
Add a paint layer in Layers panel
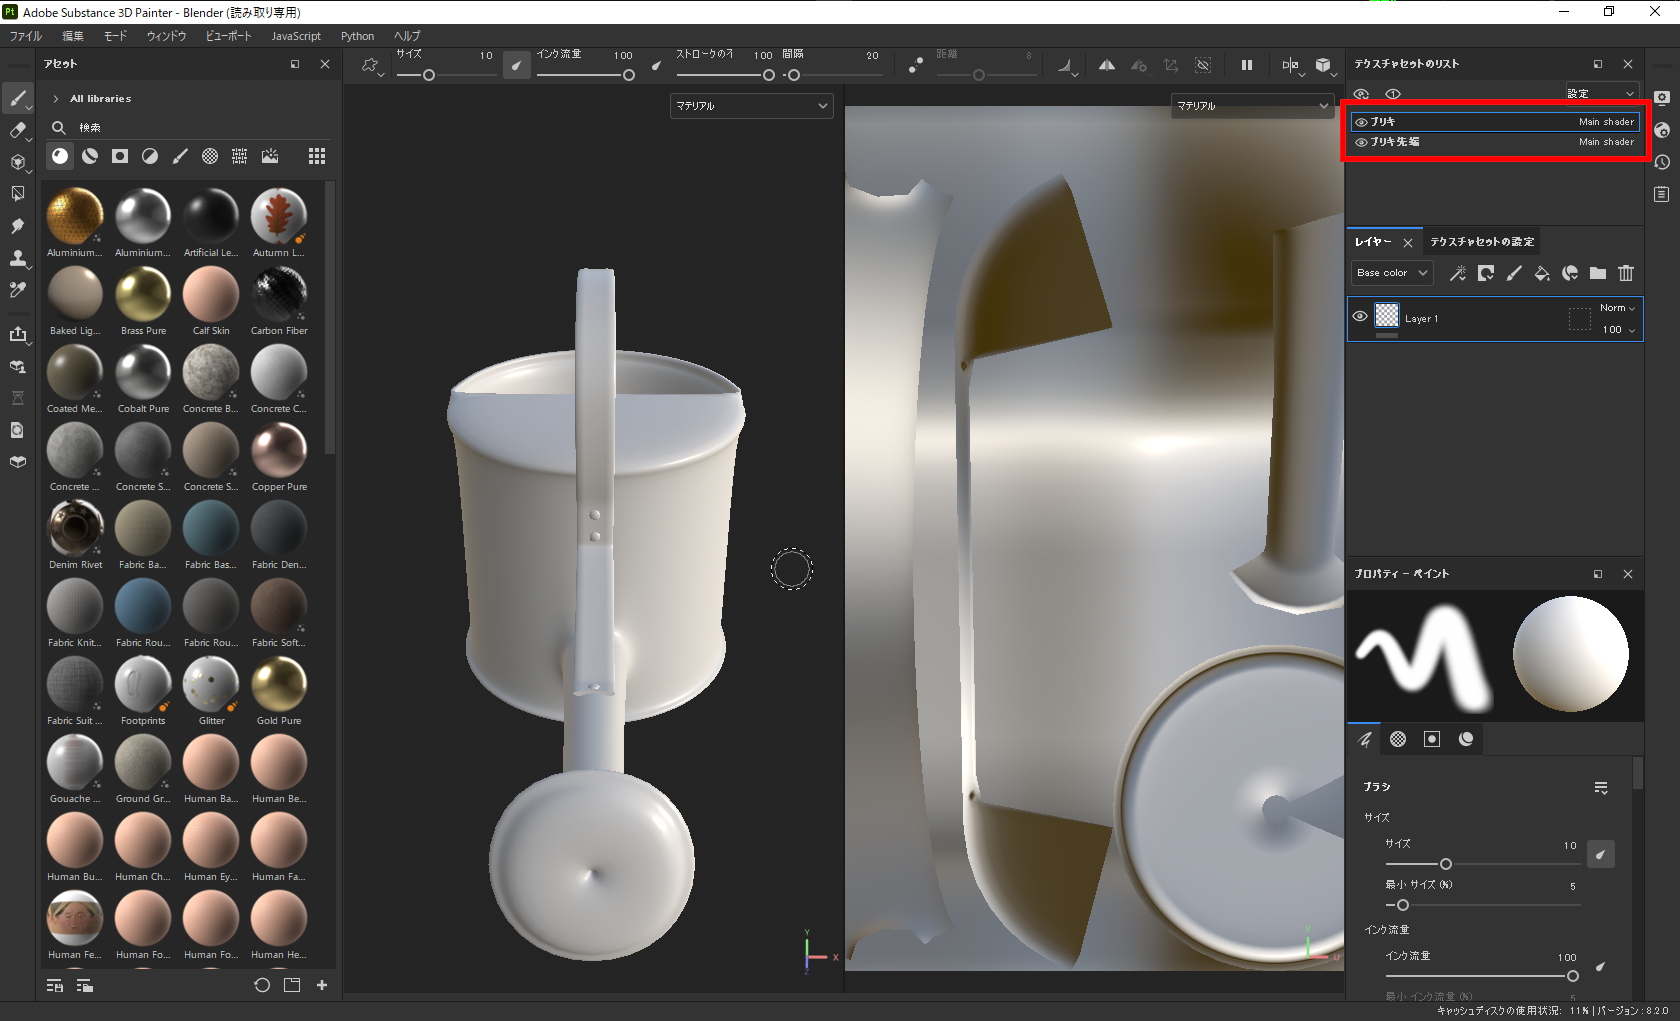click(x=1514, y=273)
